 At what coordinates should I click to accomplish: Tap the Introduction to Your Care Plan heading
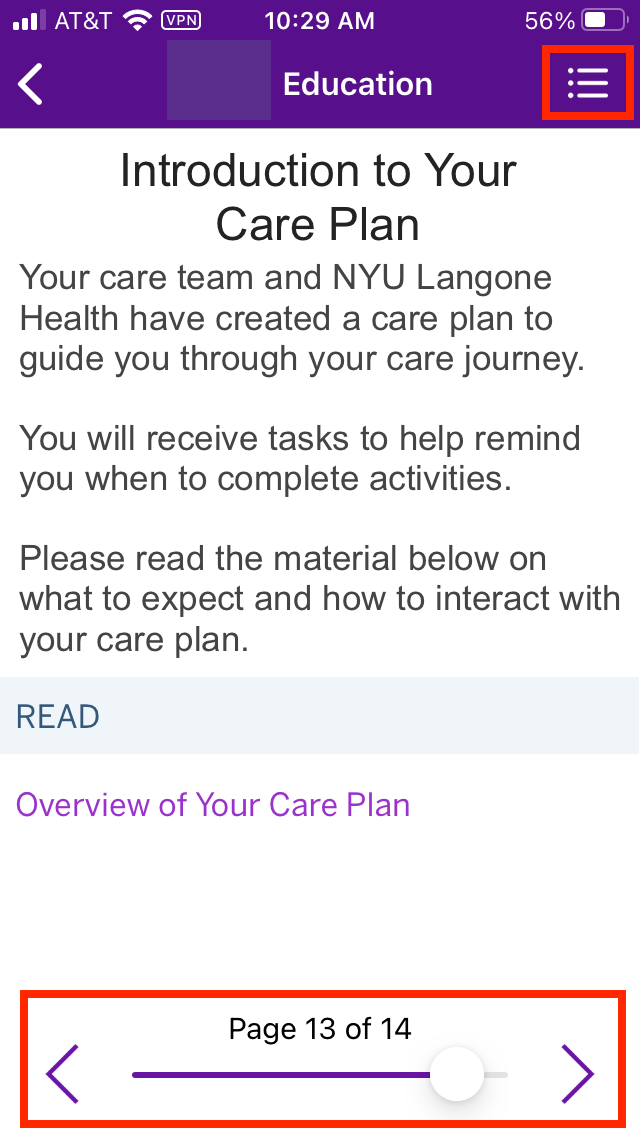(318, 197)
